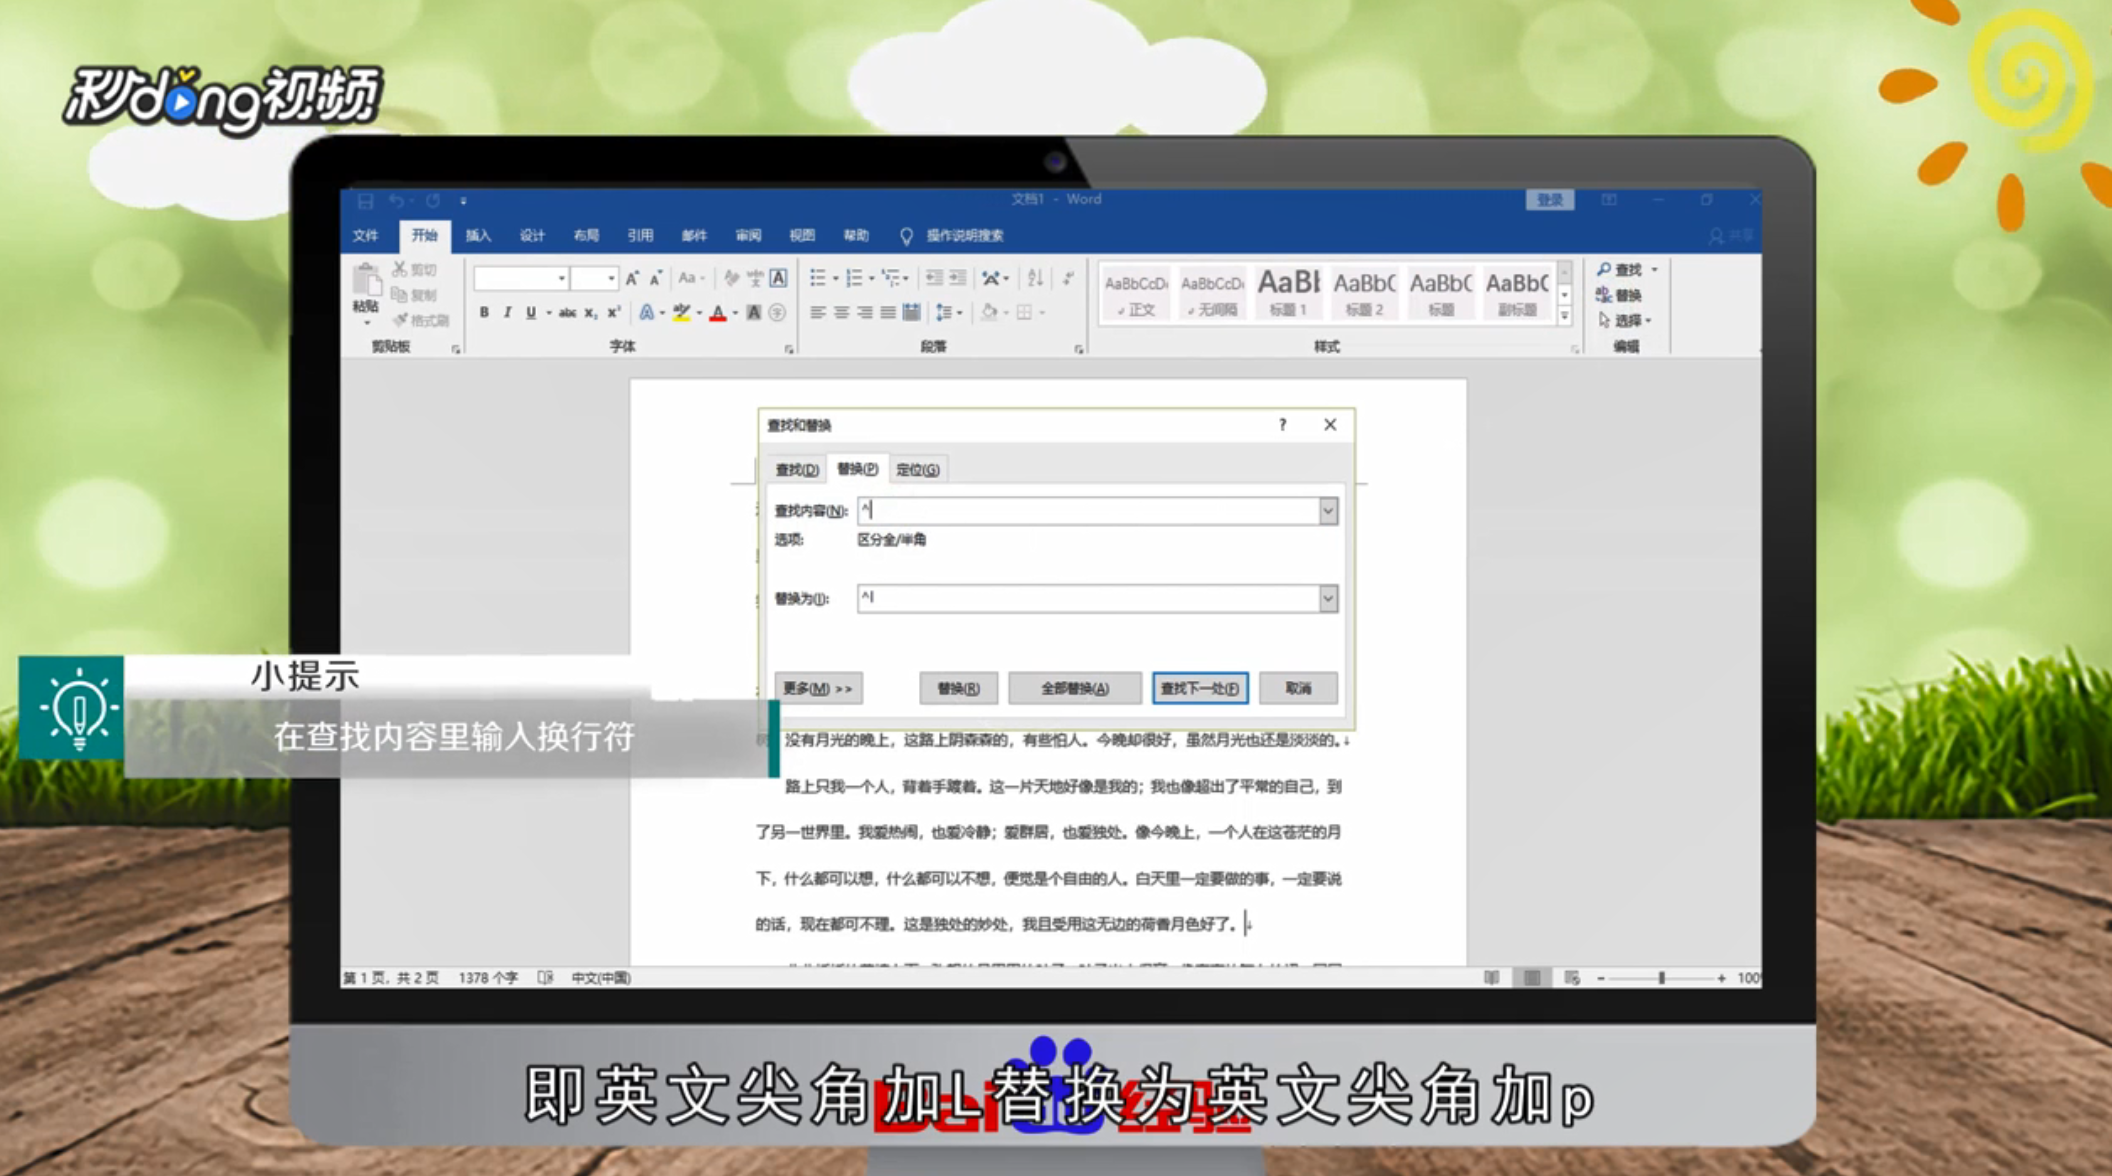Click the Find Next (查找下一处) button
The image size is (2112, 1176).
[1200, 688]
